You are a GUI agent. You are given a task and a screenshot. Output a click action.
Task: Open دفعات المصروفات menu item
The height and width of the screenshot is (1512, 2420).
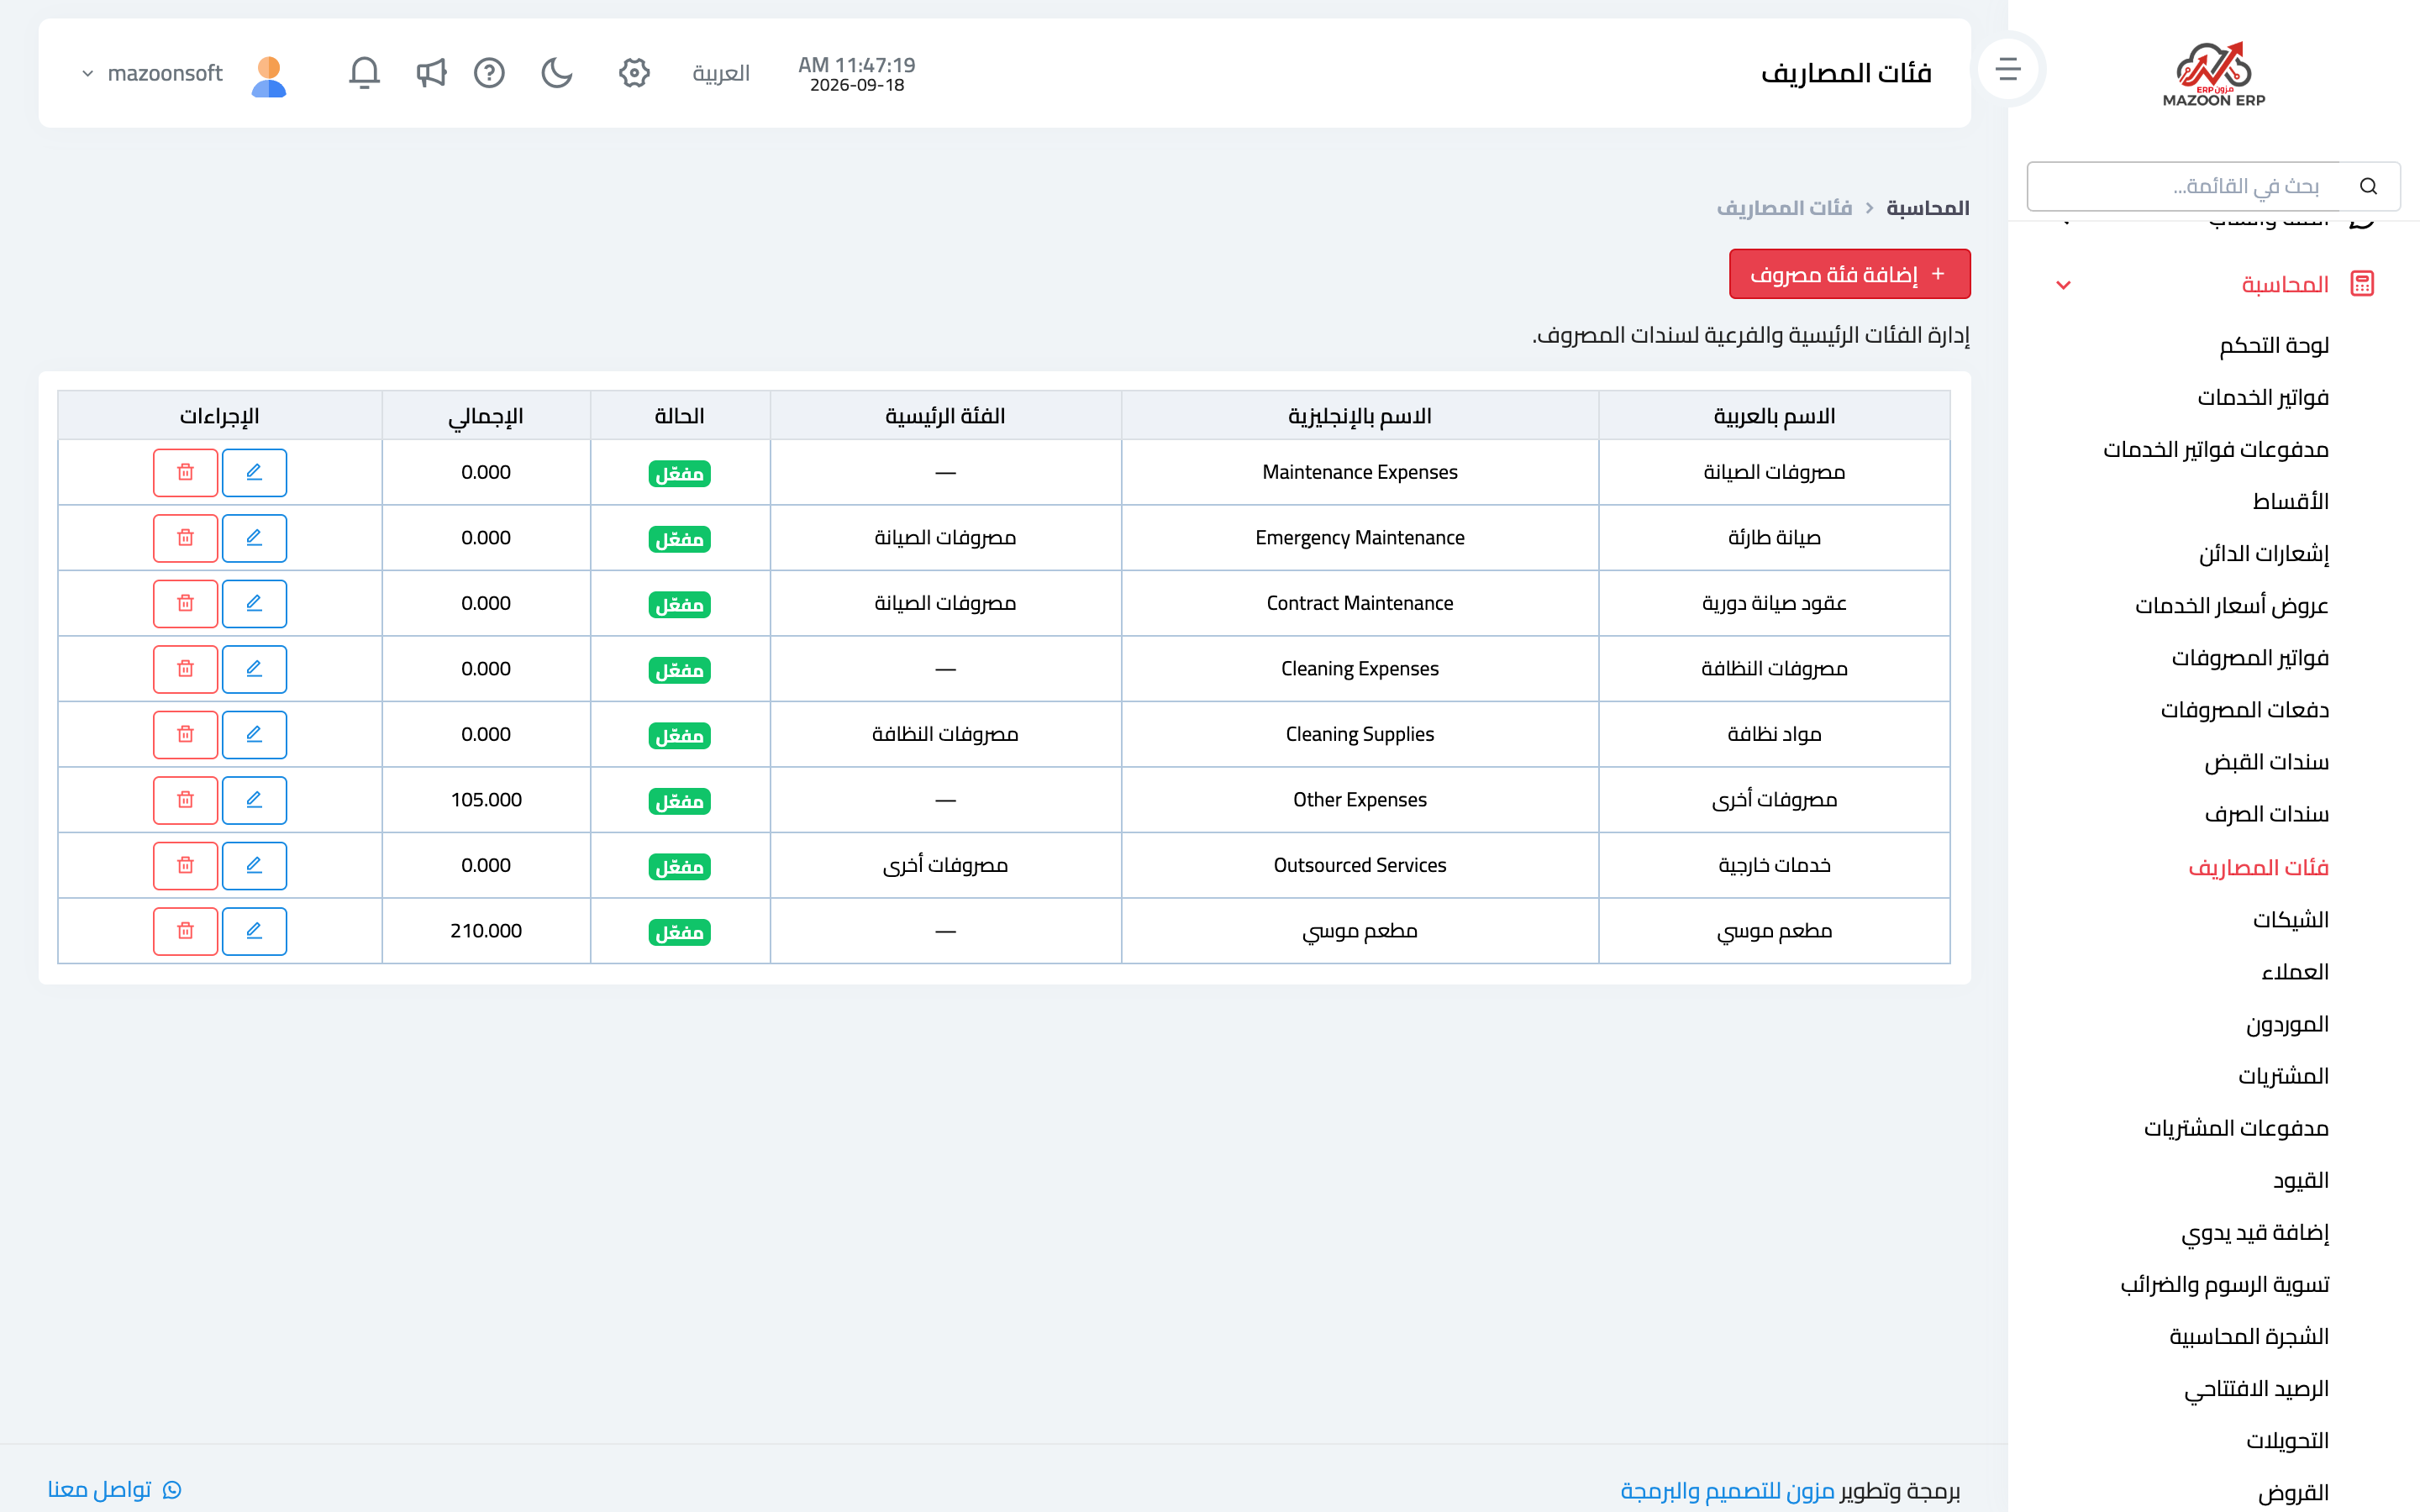pos(2245,710)
